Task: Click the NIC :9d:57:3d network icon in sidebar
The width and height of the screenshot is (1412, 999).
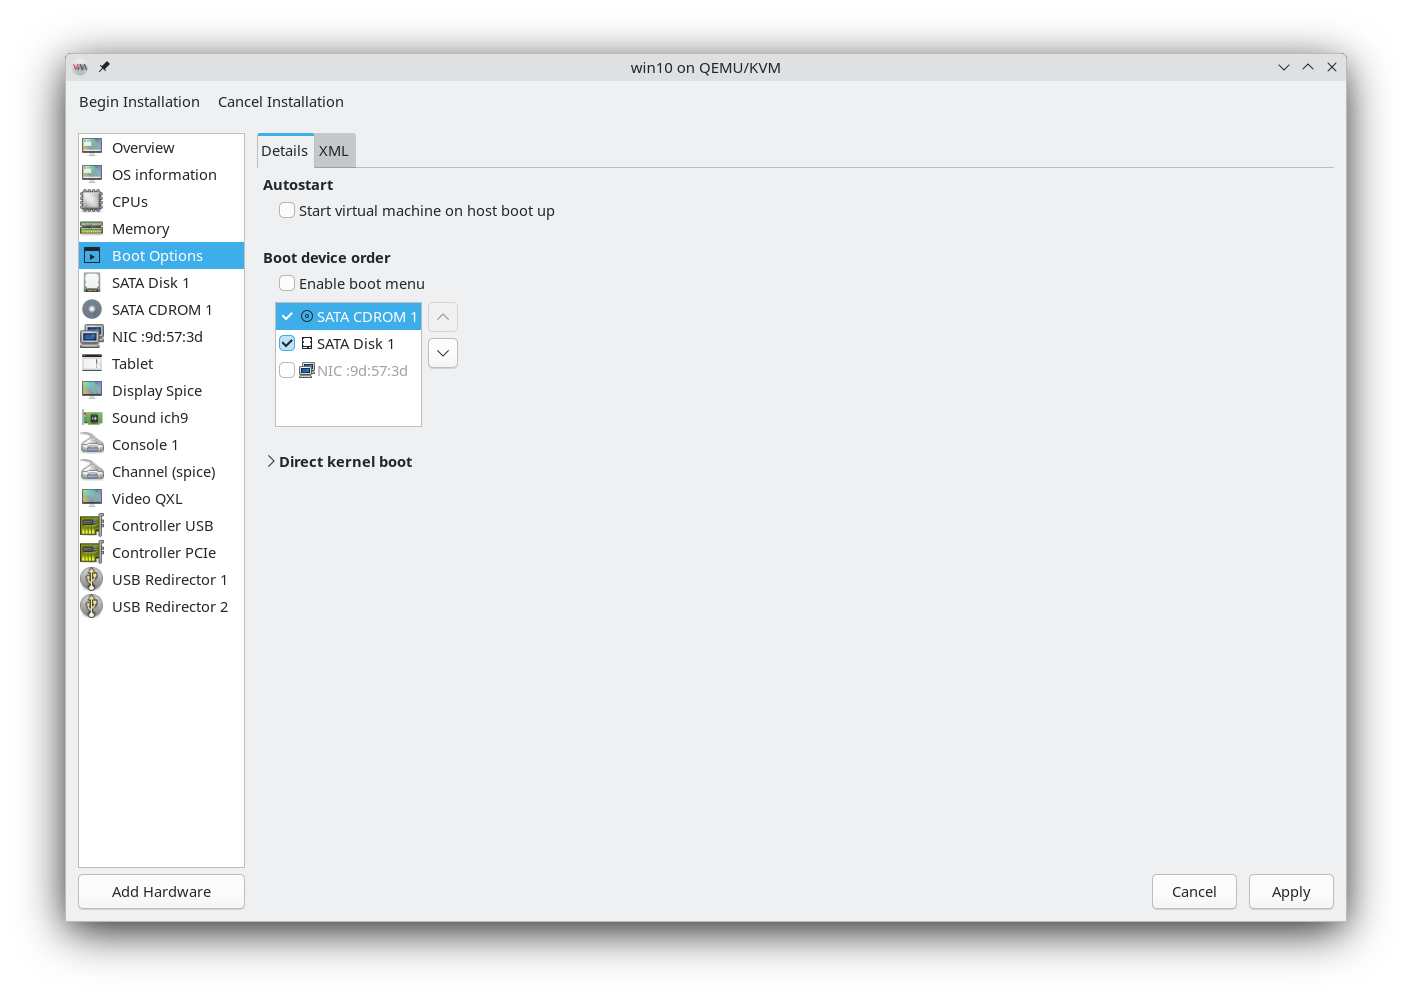Action: (92, 336)
